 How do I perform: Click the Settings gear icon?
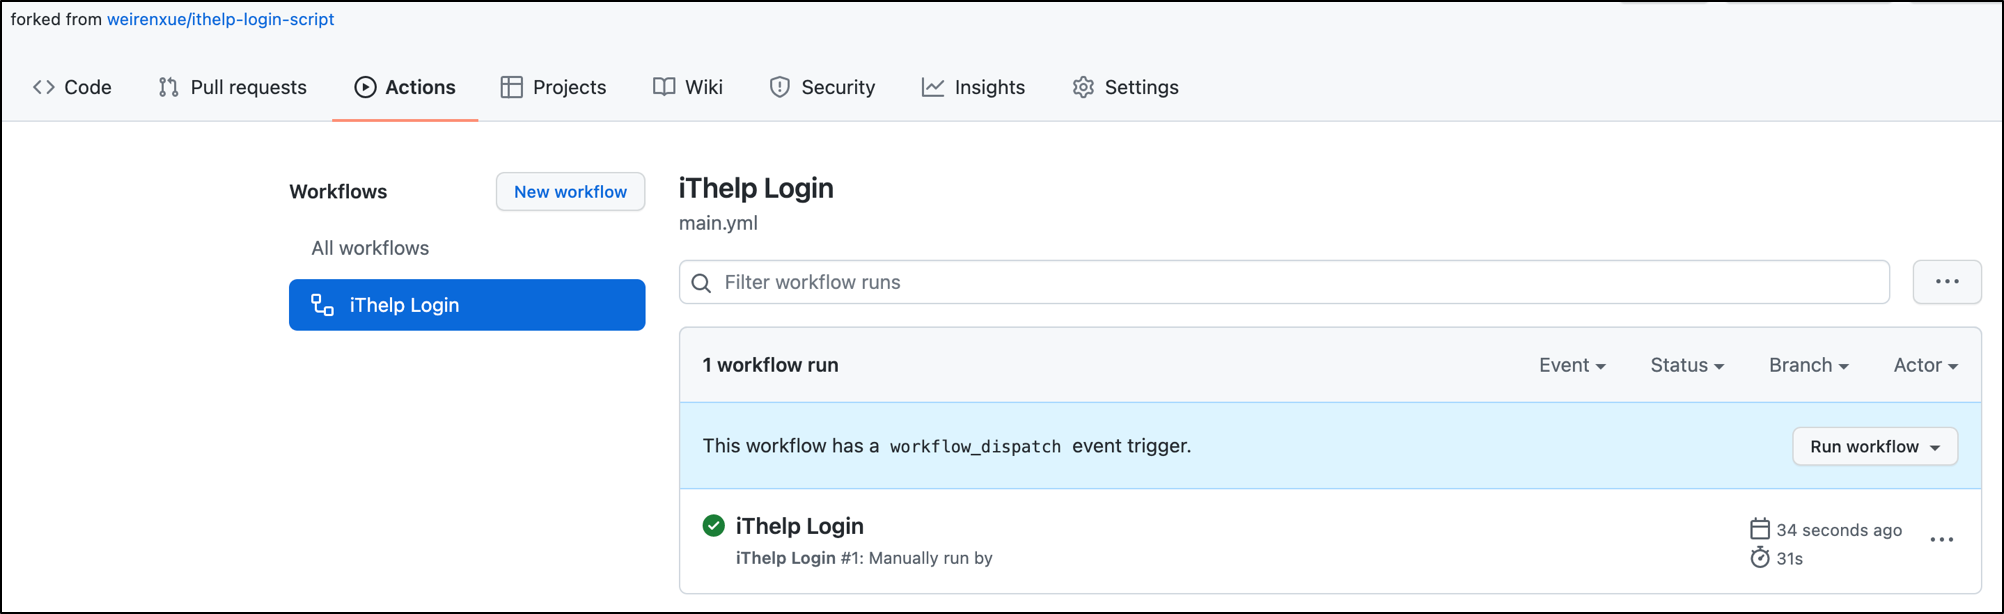(1083, 87)
